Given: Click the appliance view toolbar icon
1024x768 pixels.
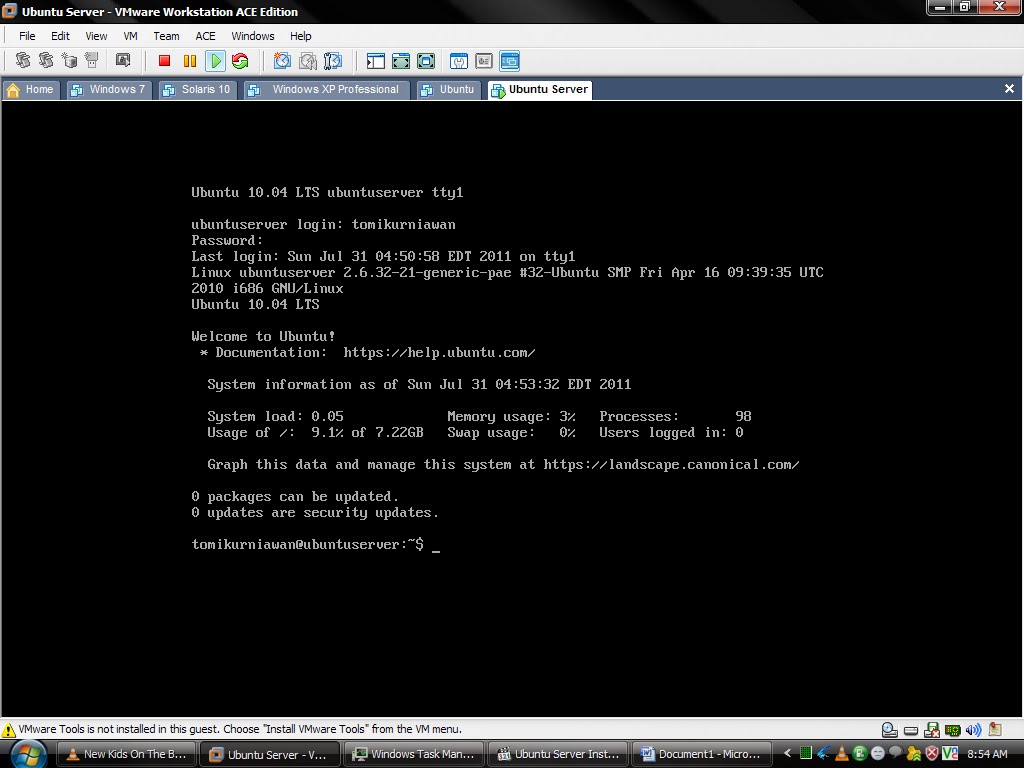Looking at the screenshot, I should click(484, 61).
